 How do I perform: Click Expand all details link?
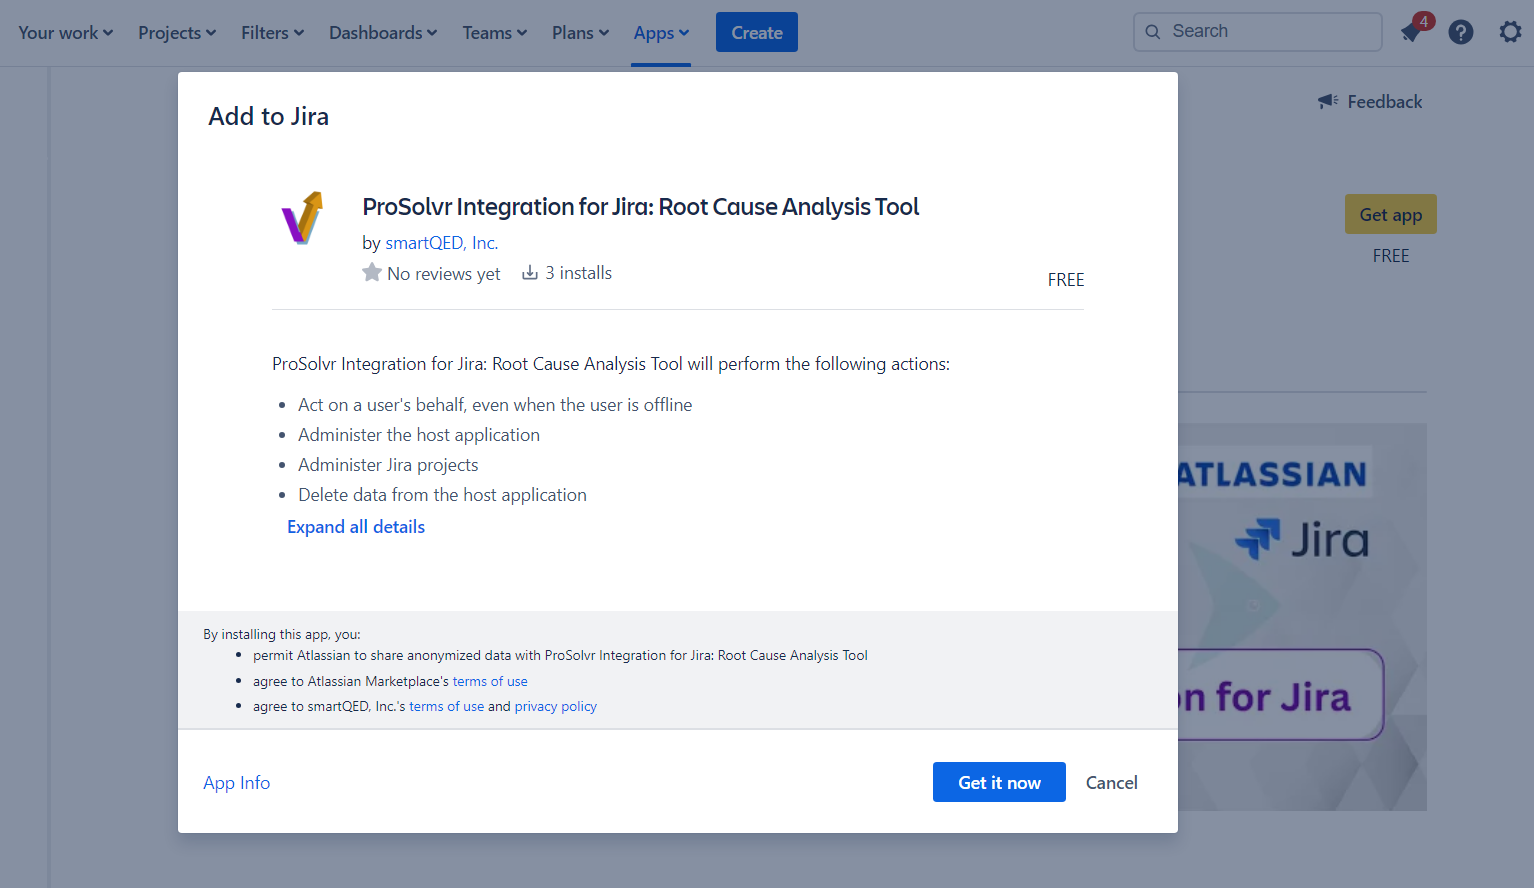[x=356, y=527]
